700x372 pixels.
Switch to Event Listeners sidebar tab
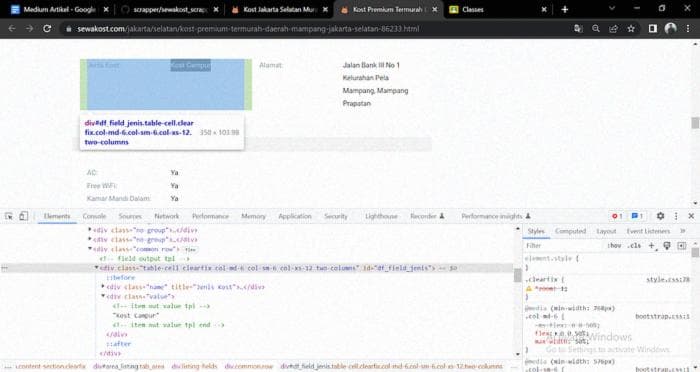pos(648,231)
